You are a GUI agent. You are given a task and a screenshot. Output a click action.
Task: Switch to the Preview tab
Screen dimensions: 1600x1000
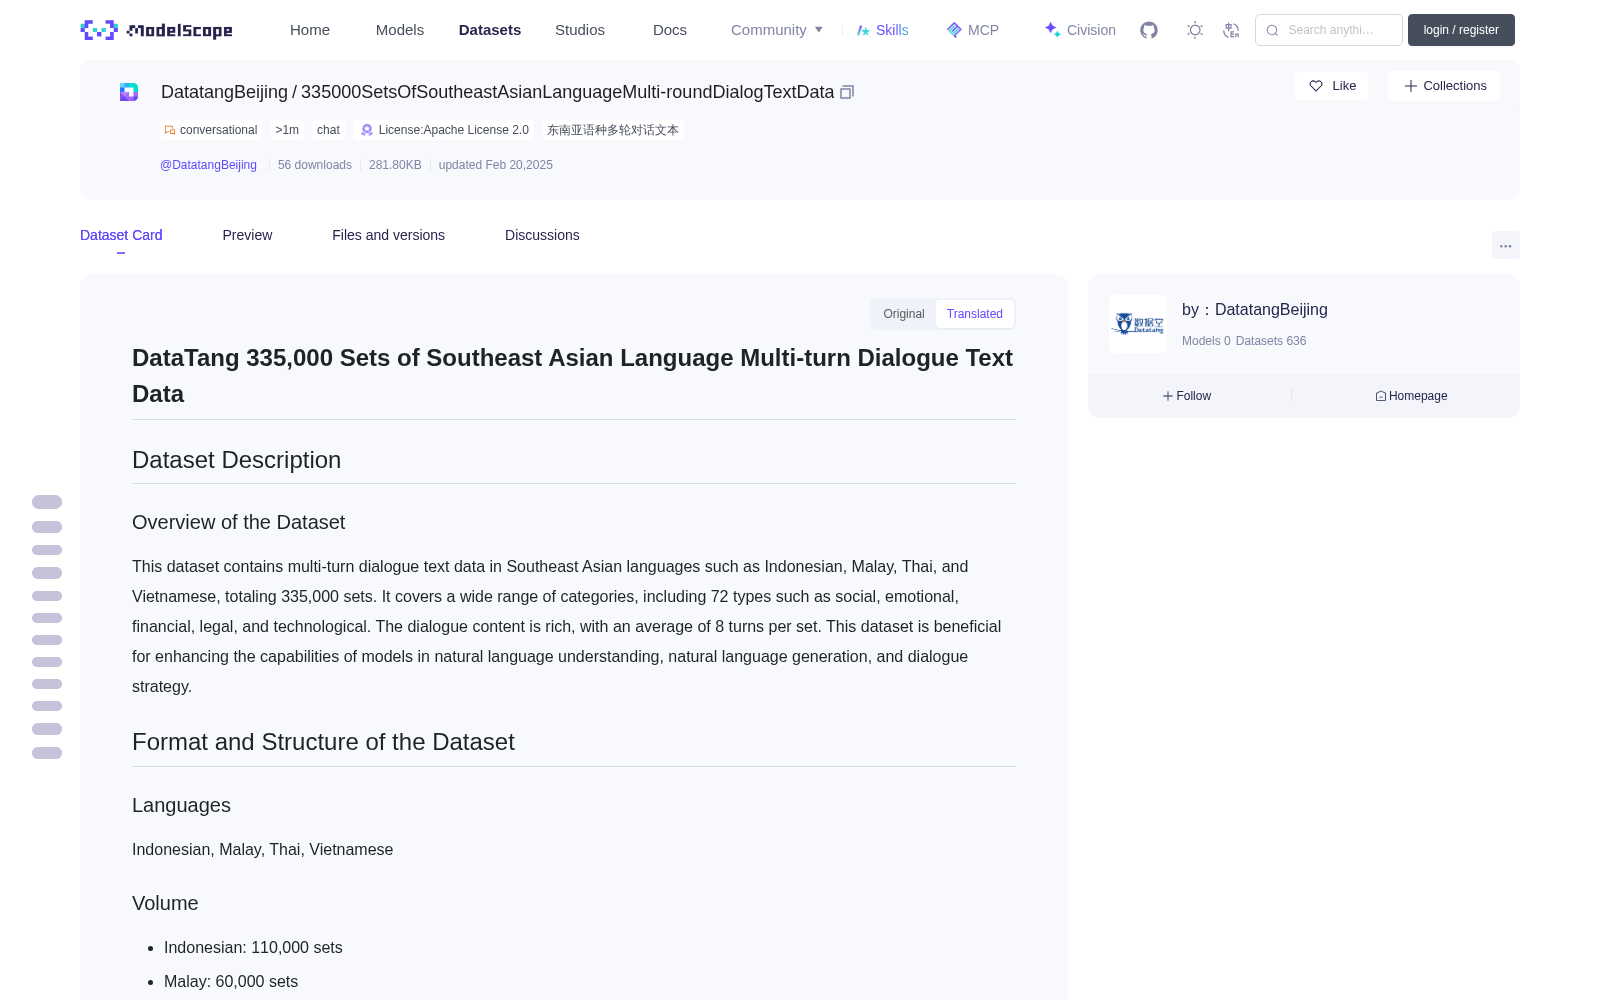pos(247,235)
